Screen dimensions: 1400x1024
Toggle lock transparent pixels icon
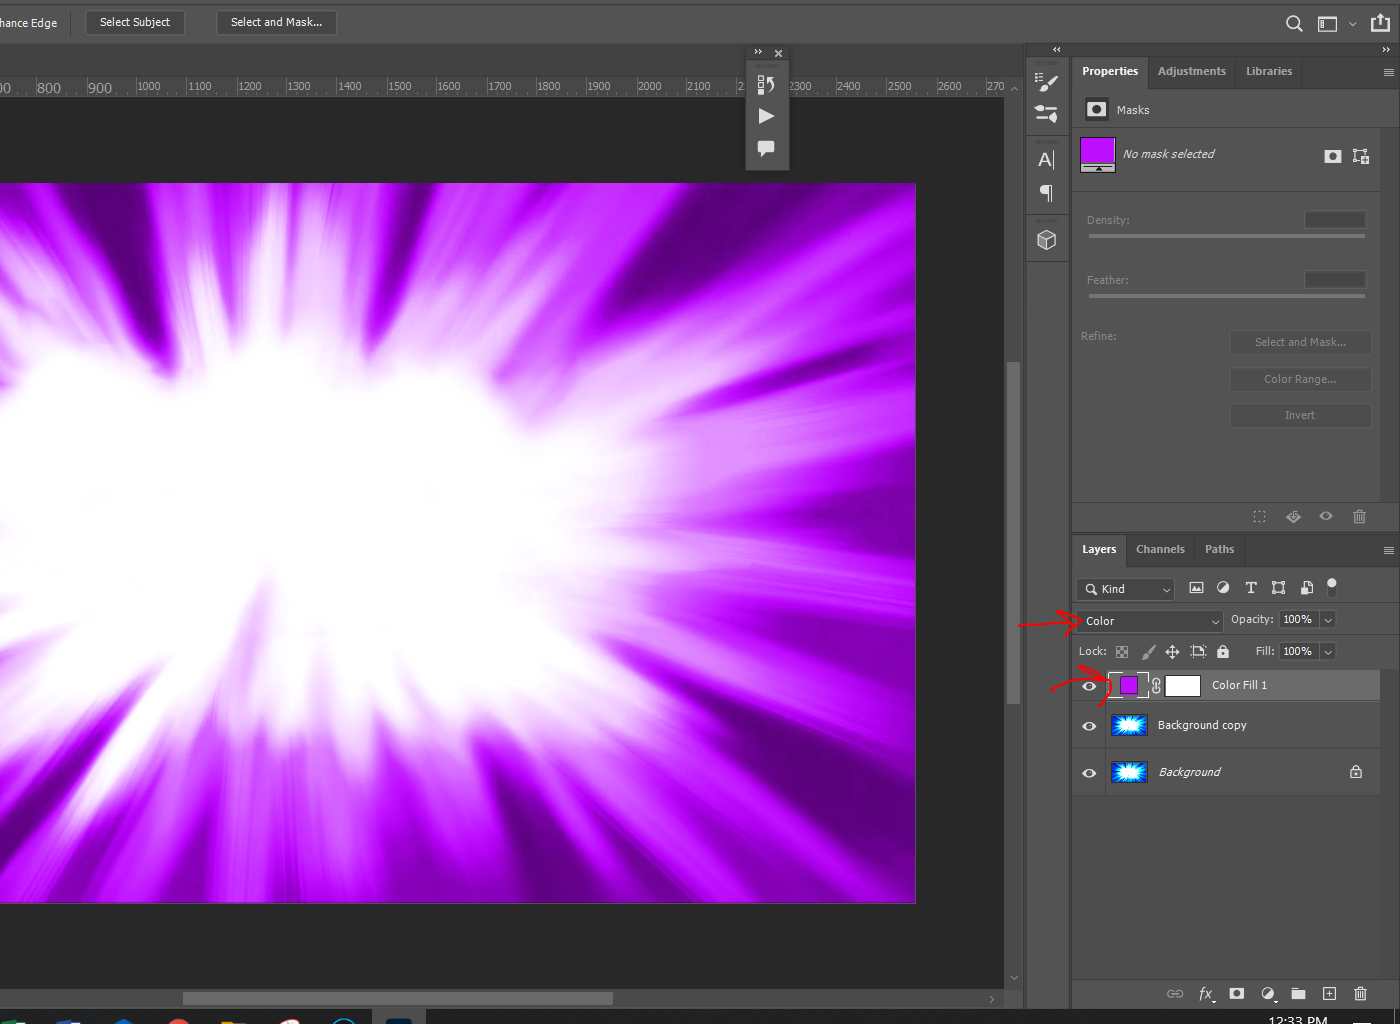click(1121, 651)
